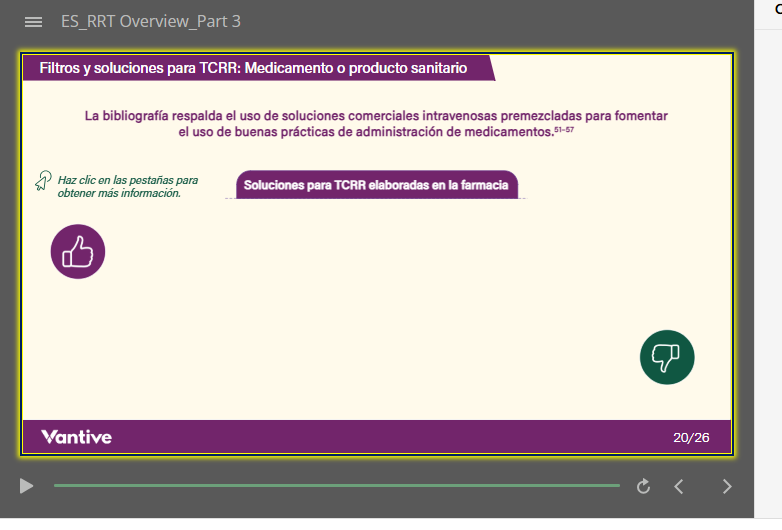Go to the previous slide
Screen dimensions: 782x530
click(678, 486)
